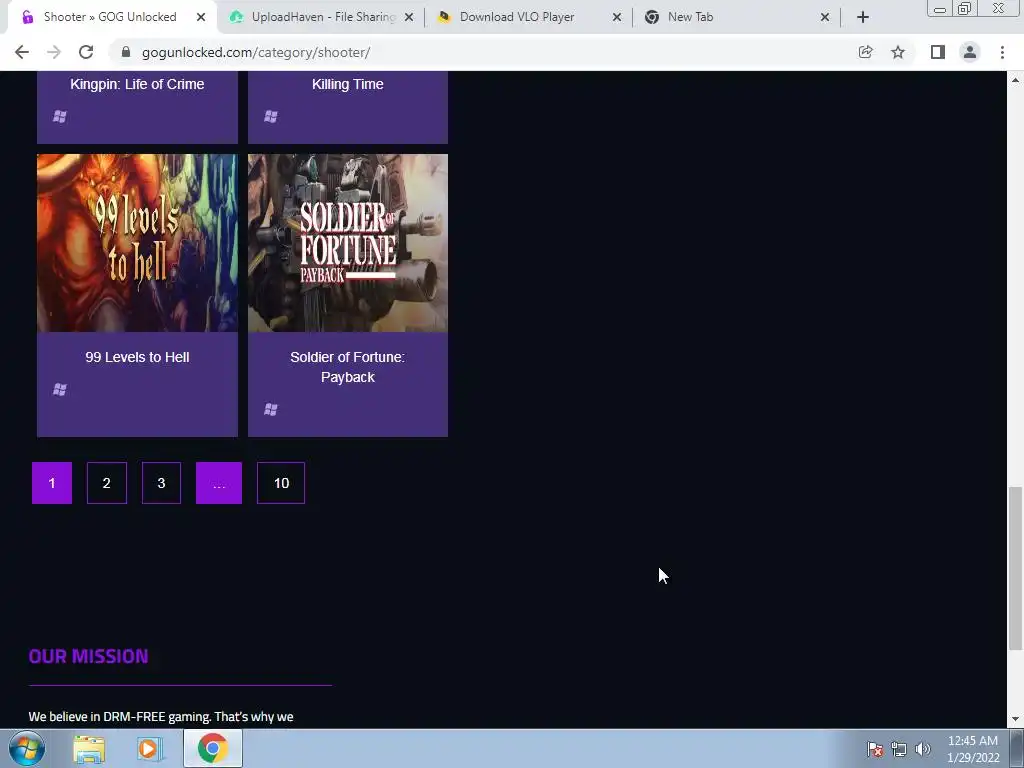The height and width of the screenshot is (768, 1024).
Task: Open Kingpin: Life of Crime title link
Action: pyautogui.click(x=137, y=84)
